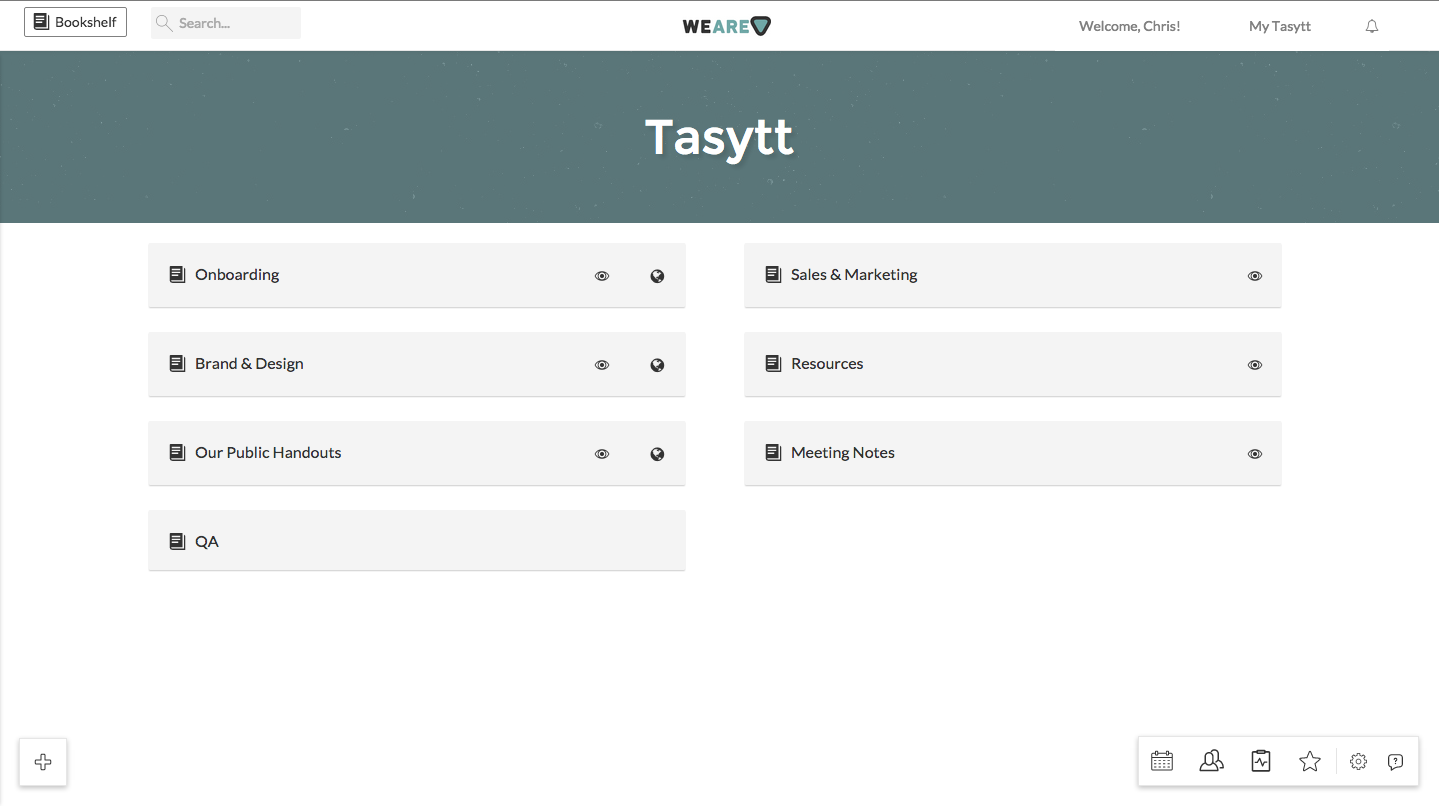Screen dimensions: 1439x806
Task: Click the globe icon on Brand & Design
Action: (x=657, y=364)
